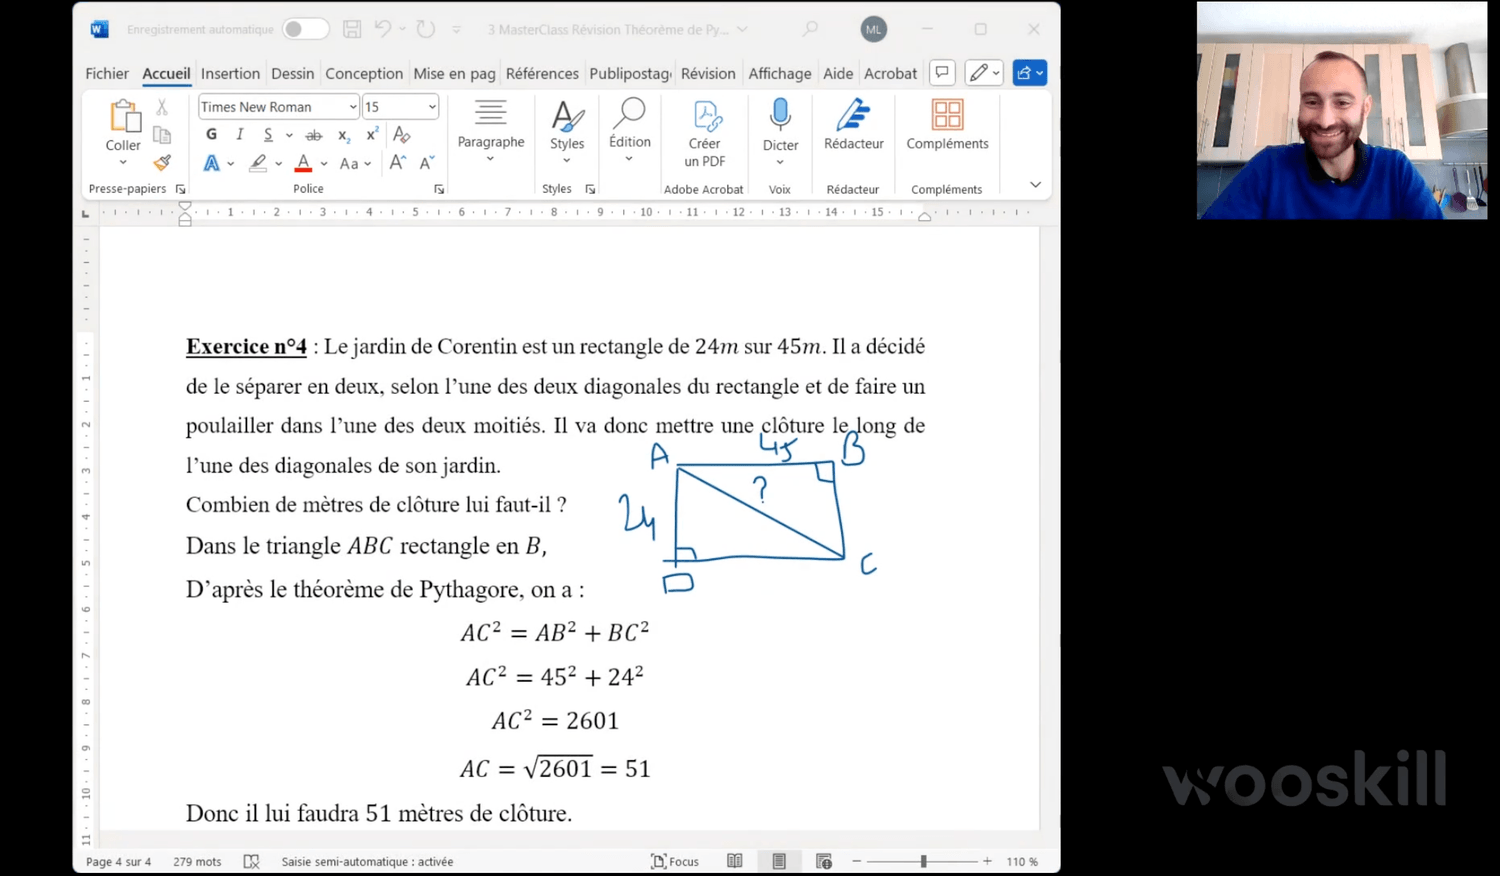Viewport: 1500px width, 876px height.
Task: Collapse the ribbon with the chevron
Action: (x=1035, y=185)
